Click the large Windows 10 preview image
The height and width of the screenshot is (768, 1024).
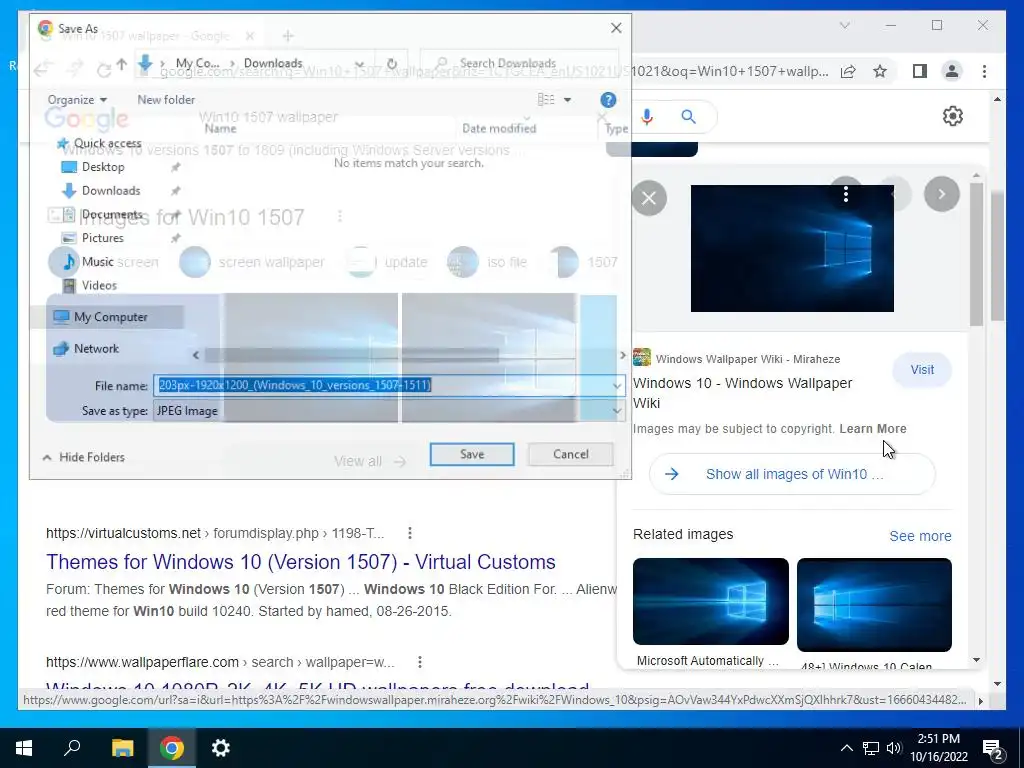(x=792, y=248)
